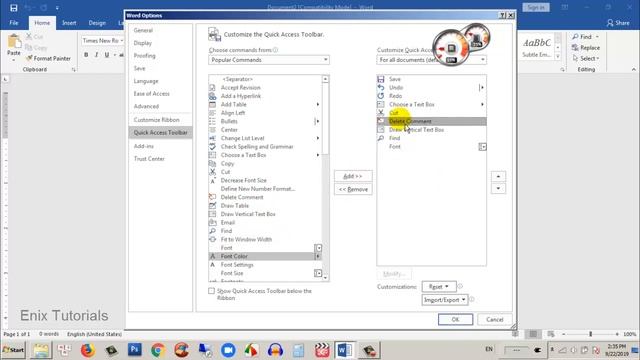Click the Find icon in Editing group

click(576, 37)
